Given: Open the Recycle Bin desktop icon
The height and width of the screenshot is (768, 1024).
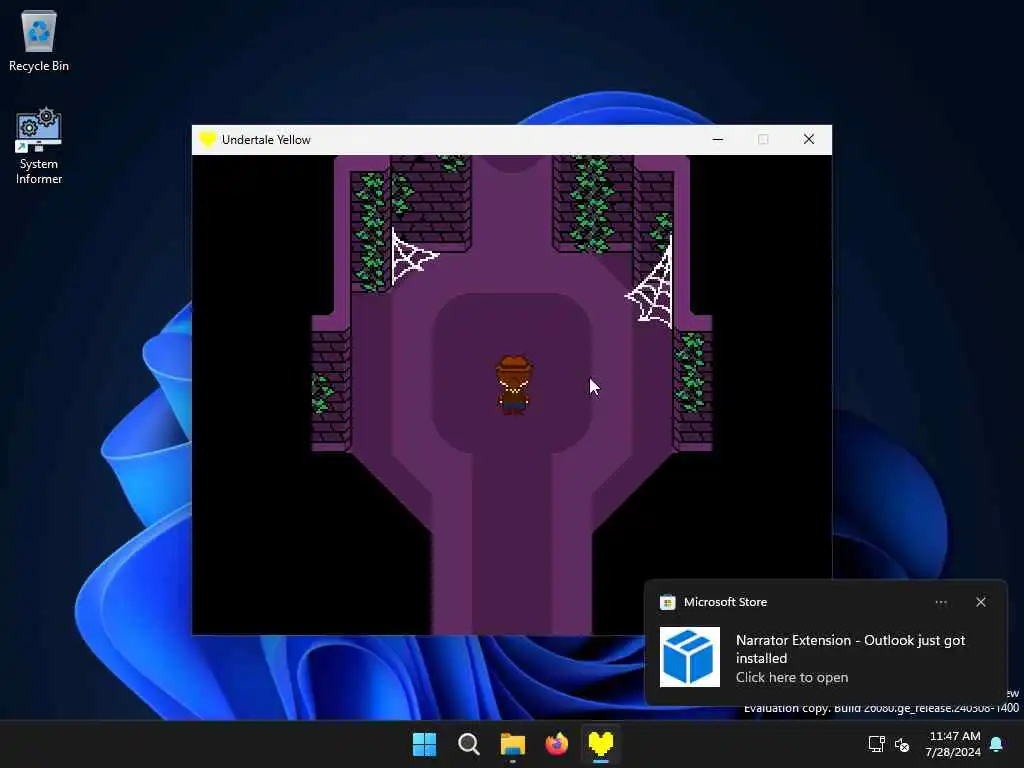Looking at the screenshot, I should 39,40.
